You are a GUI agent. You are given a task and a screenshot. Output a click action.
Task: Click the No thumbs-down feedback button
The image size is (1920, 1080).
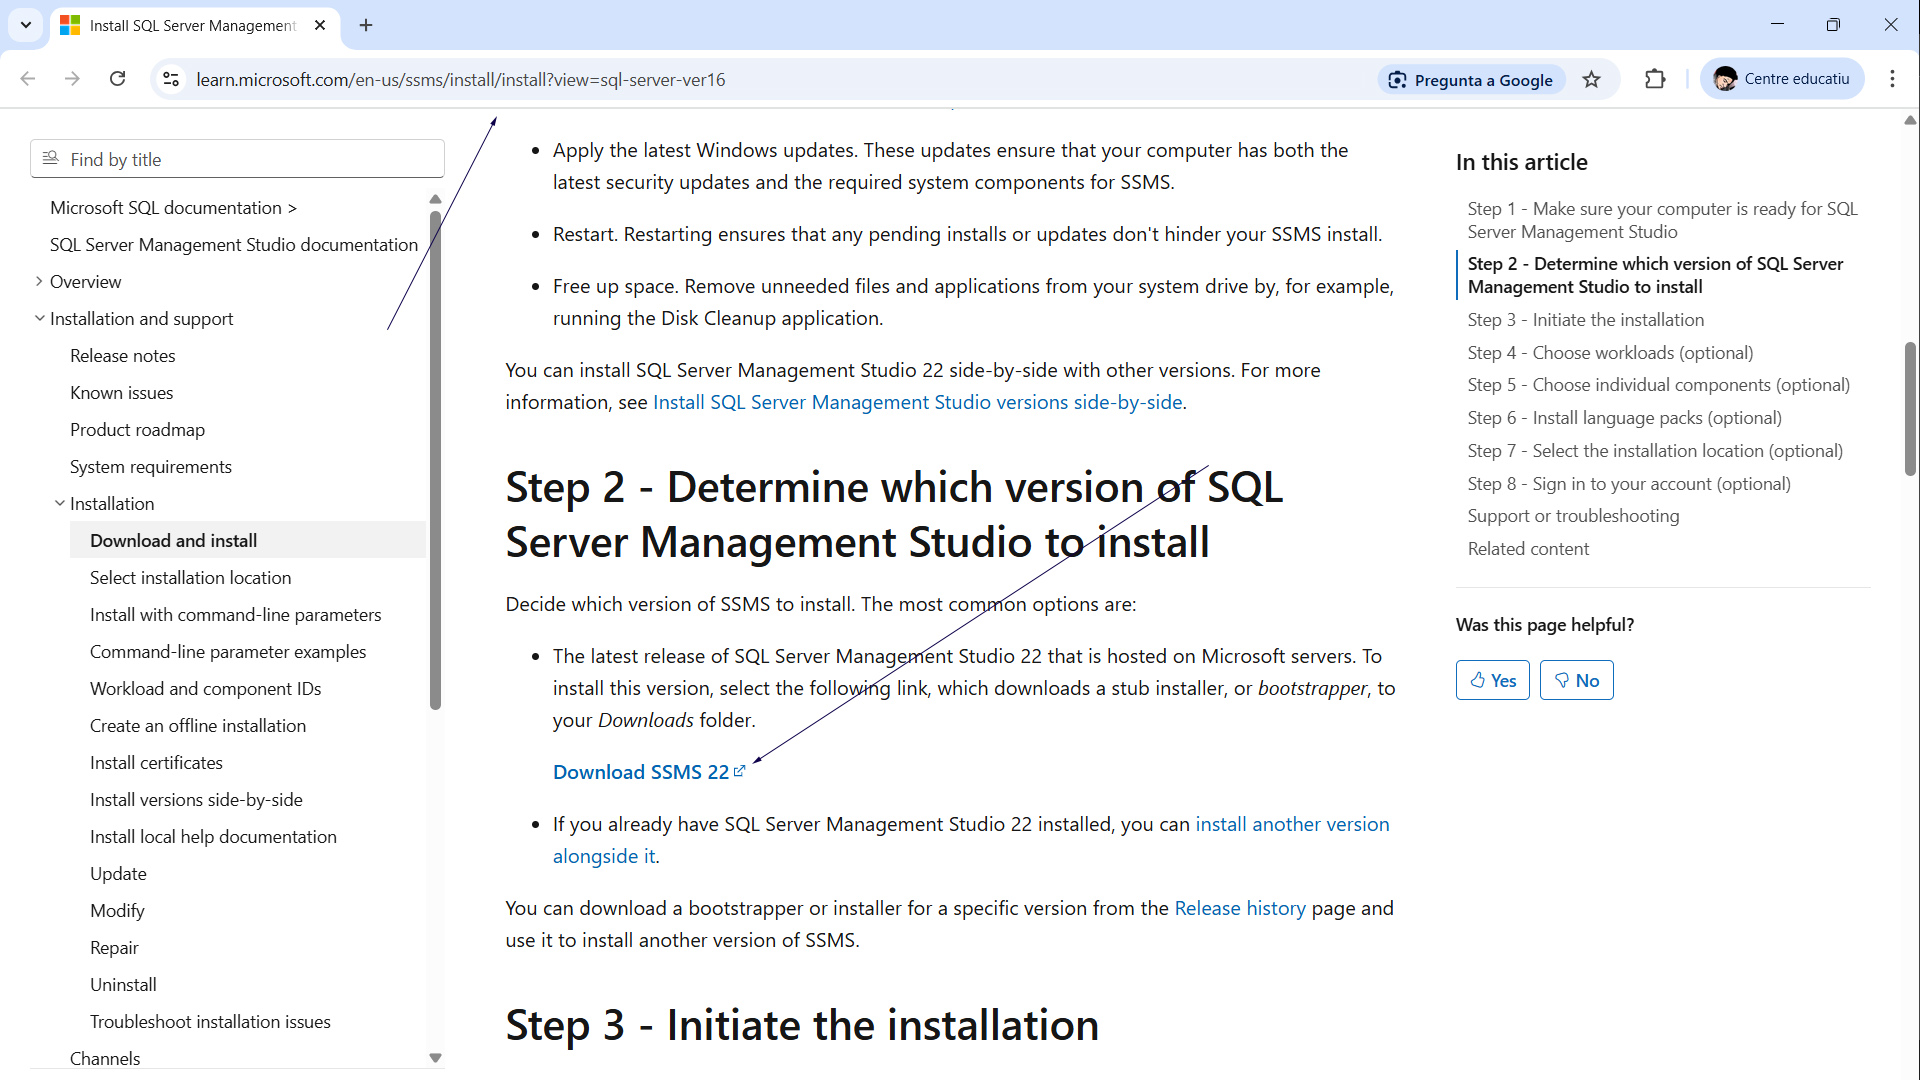coord(1576,680)
